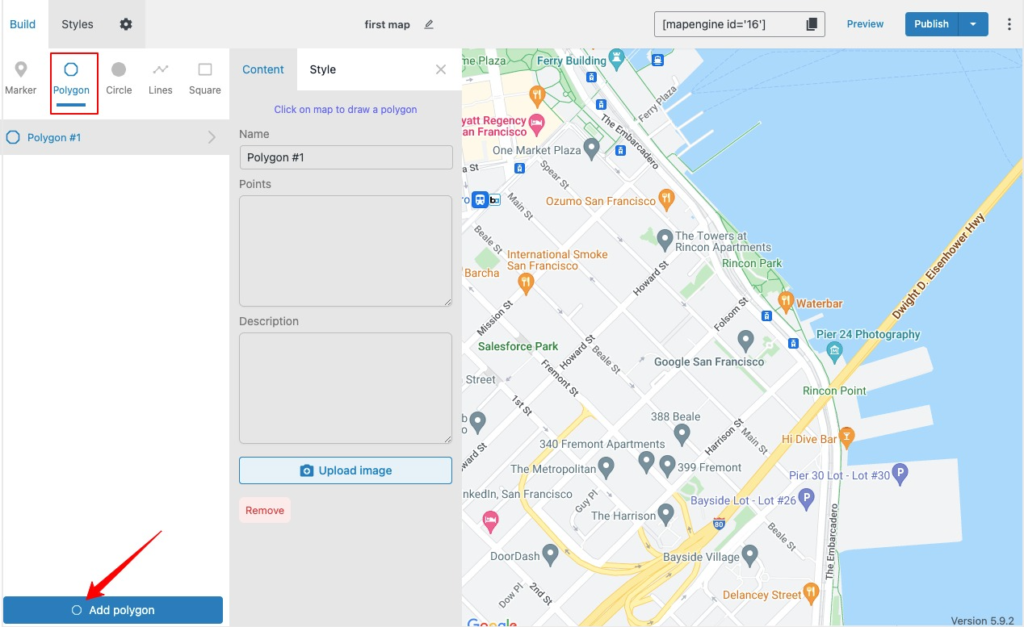Click the Rincon Park map label
Viewport: 1024px width, 627px height.
click(x=752, y=263)
